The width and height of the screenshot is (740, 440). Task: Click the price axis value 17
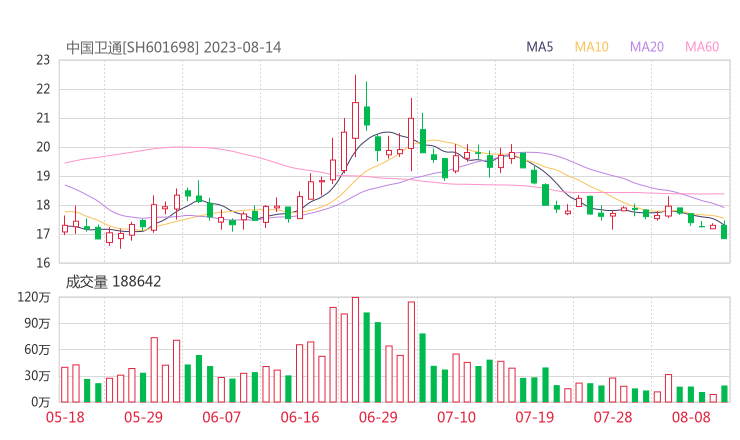click(43, 234)
